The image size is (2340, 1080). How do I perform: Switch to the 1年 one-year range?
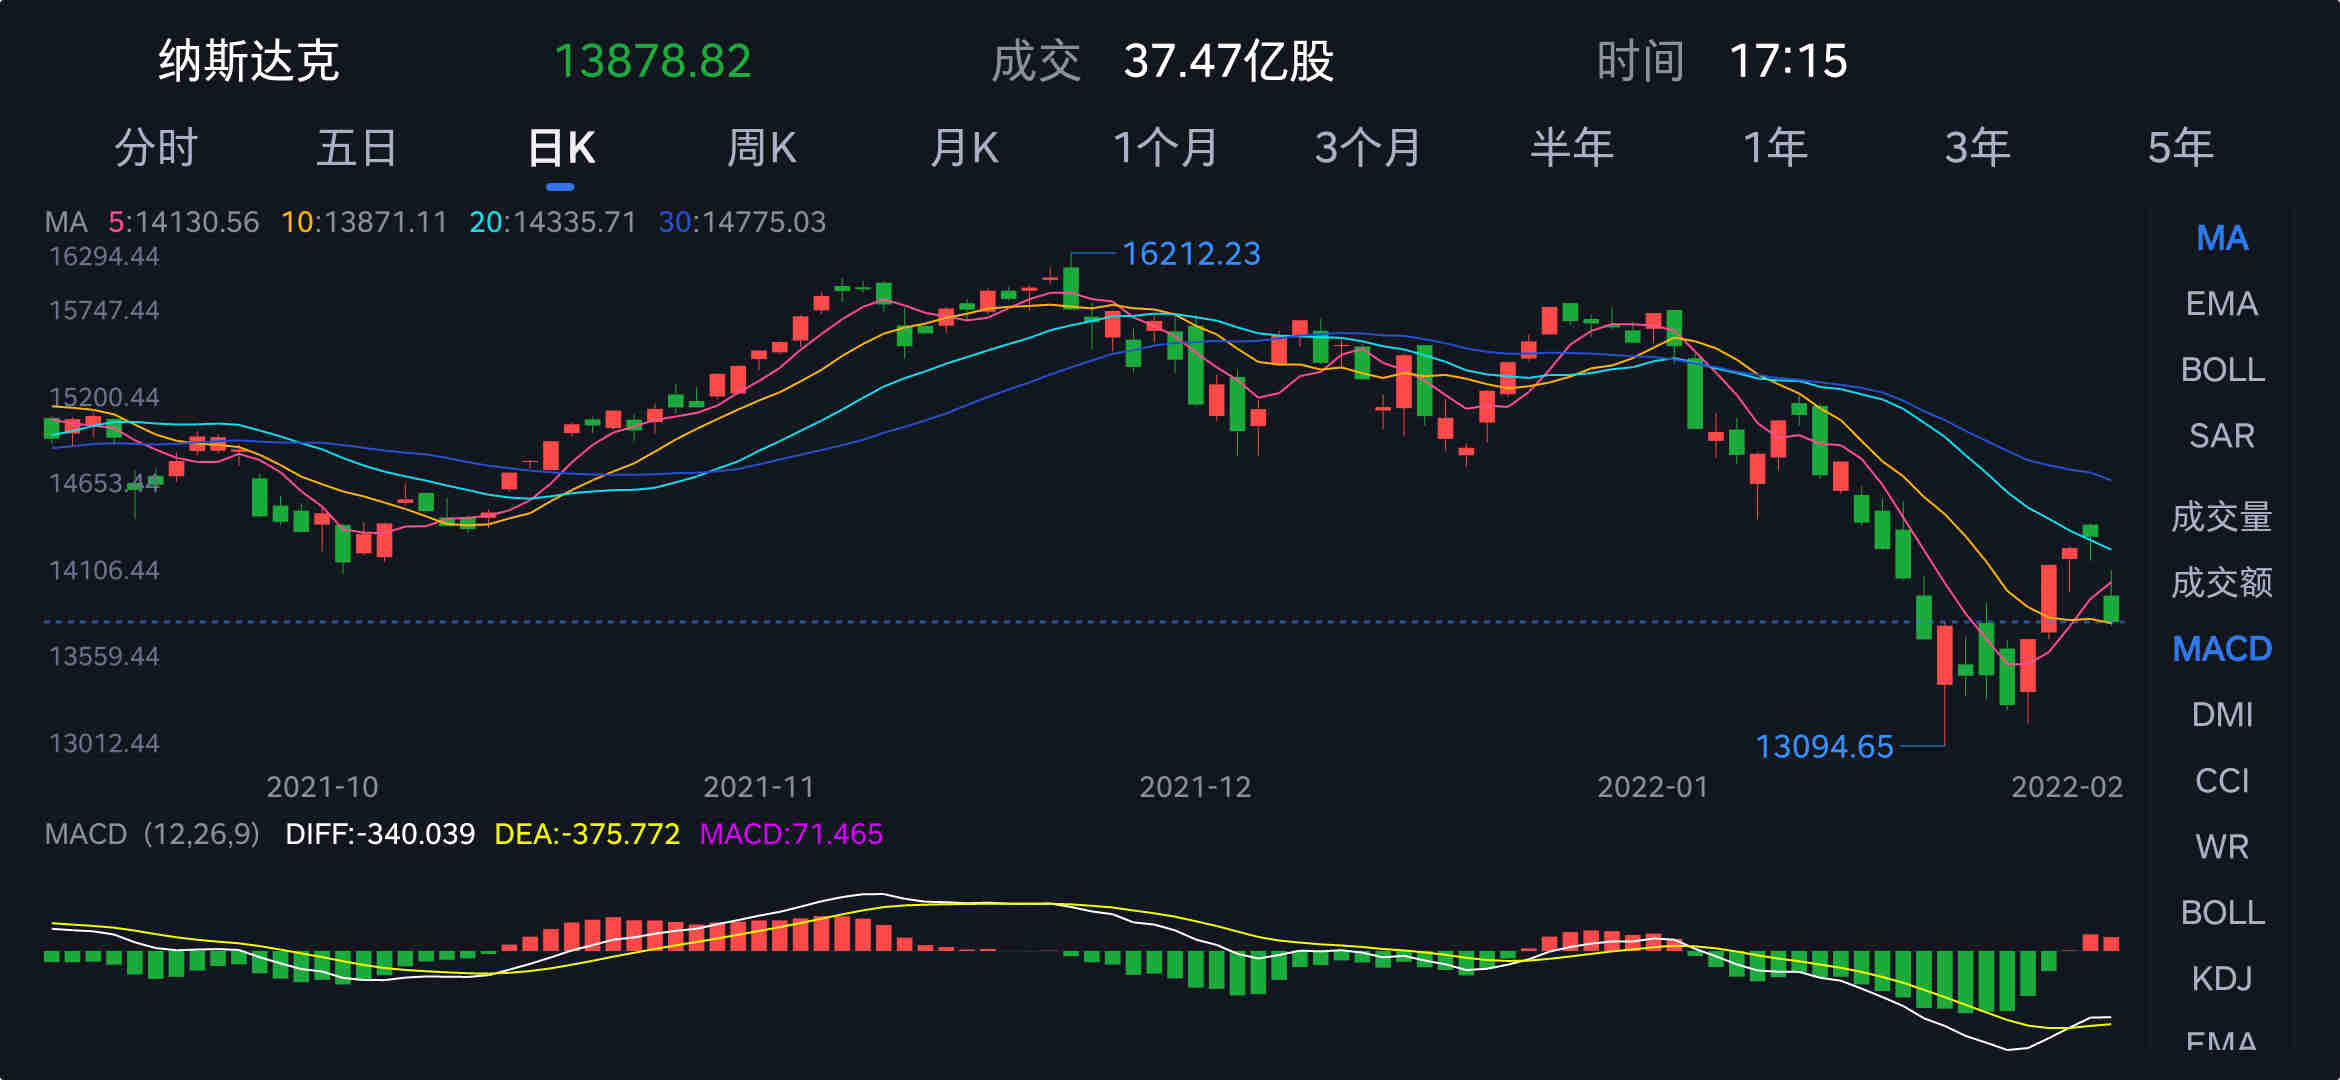point(1775,148)
